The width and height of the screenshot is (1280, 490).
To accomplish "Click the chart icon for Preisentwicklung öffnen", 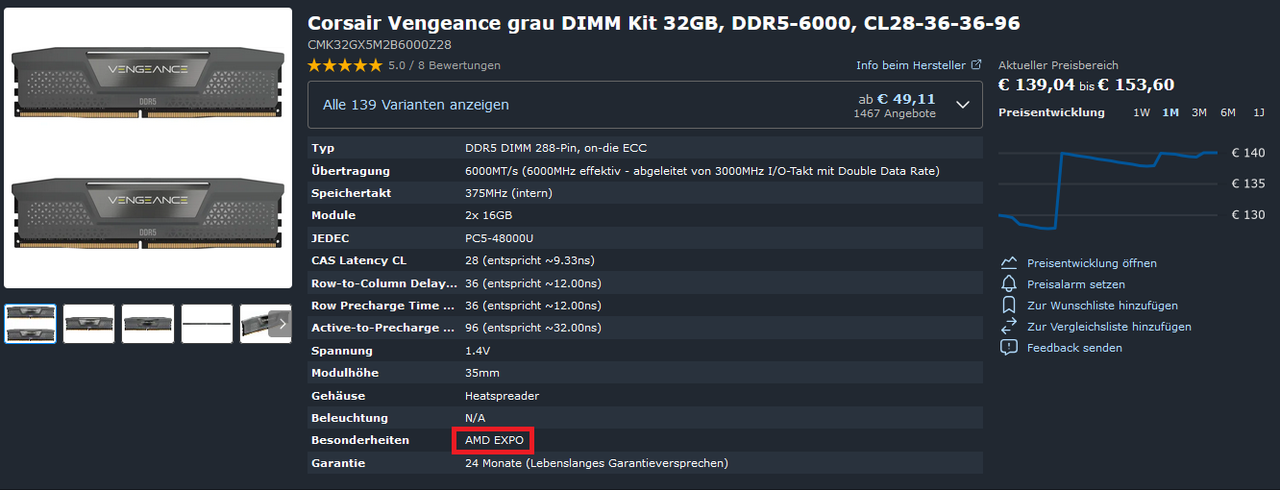I will (1009, 263).
